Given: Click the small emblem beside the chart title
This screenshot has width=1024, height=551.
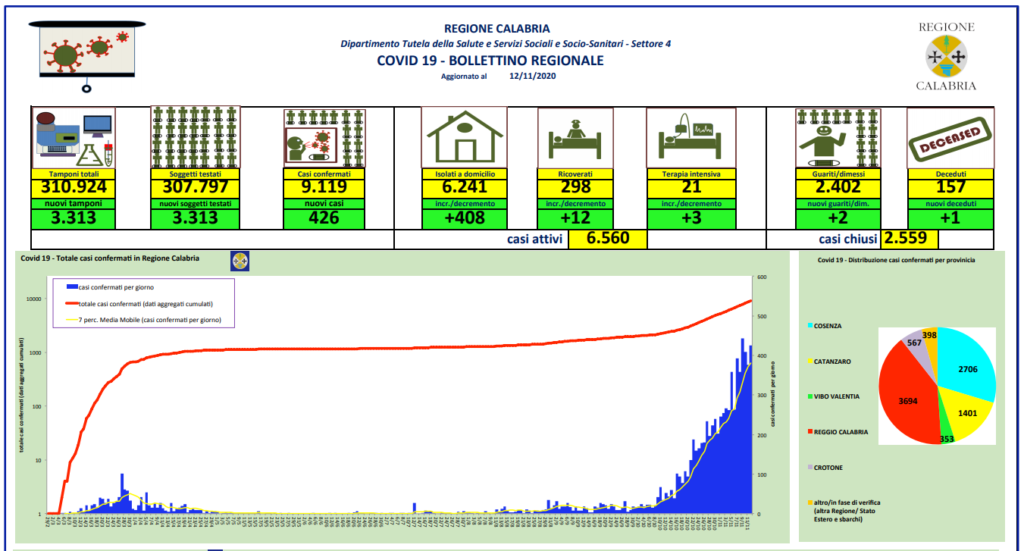Looking at the screenshot, I should 240,260.
